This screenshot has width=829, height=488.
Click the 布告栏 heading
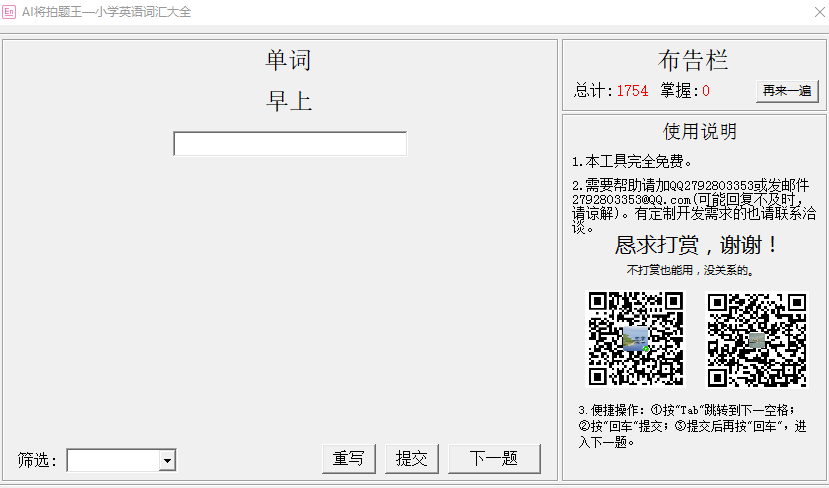tap(693, 60)
